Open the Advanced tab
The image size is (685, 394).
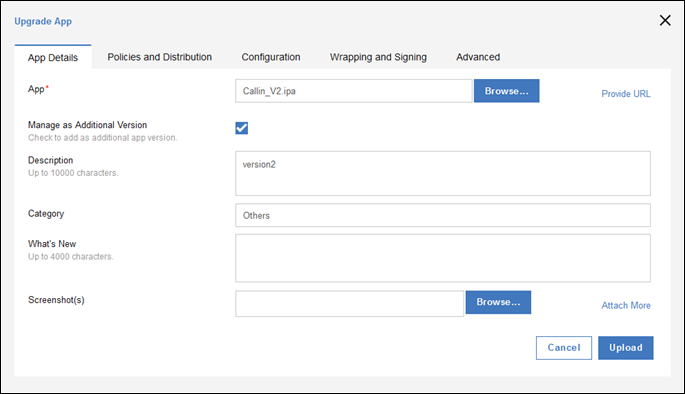478,57
